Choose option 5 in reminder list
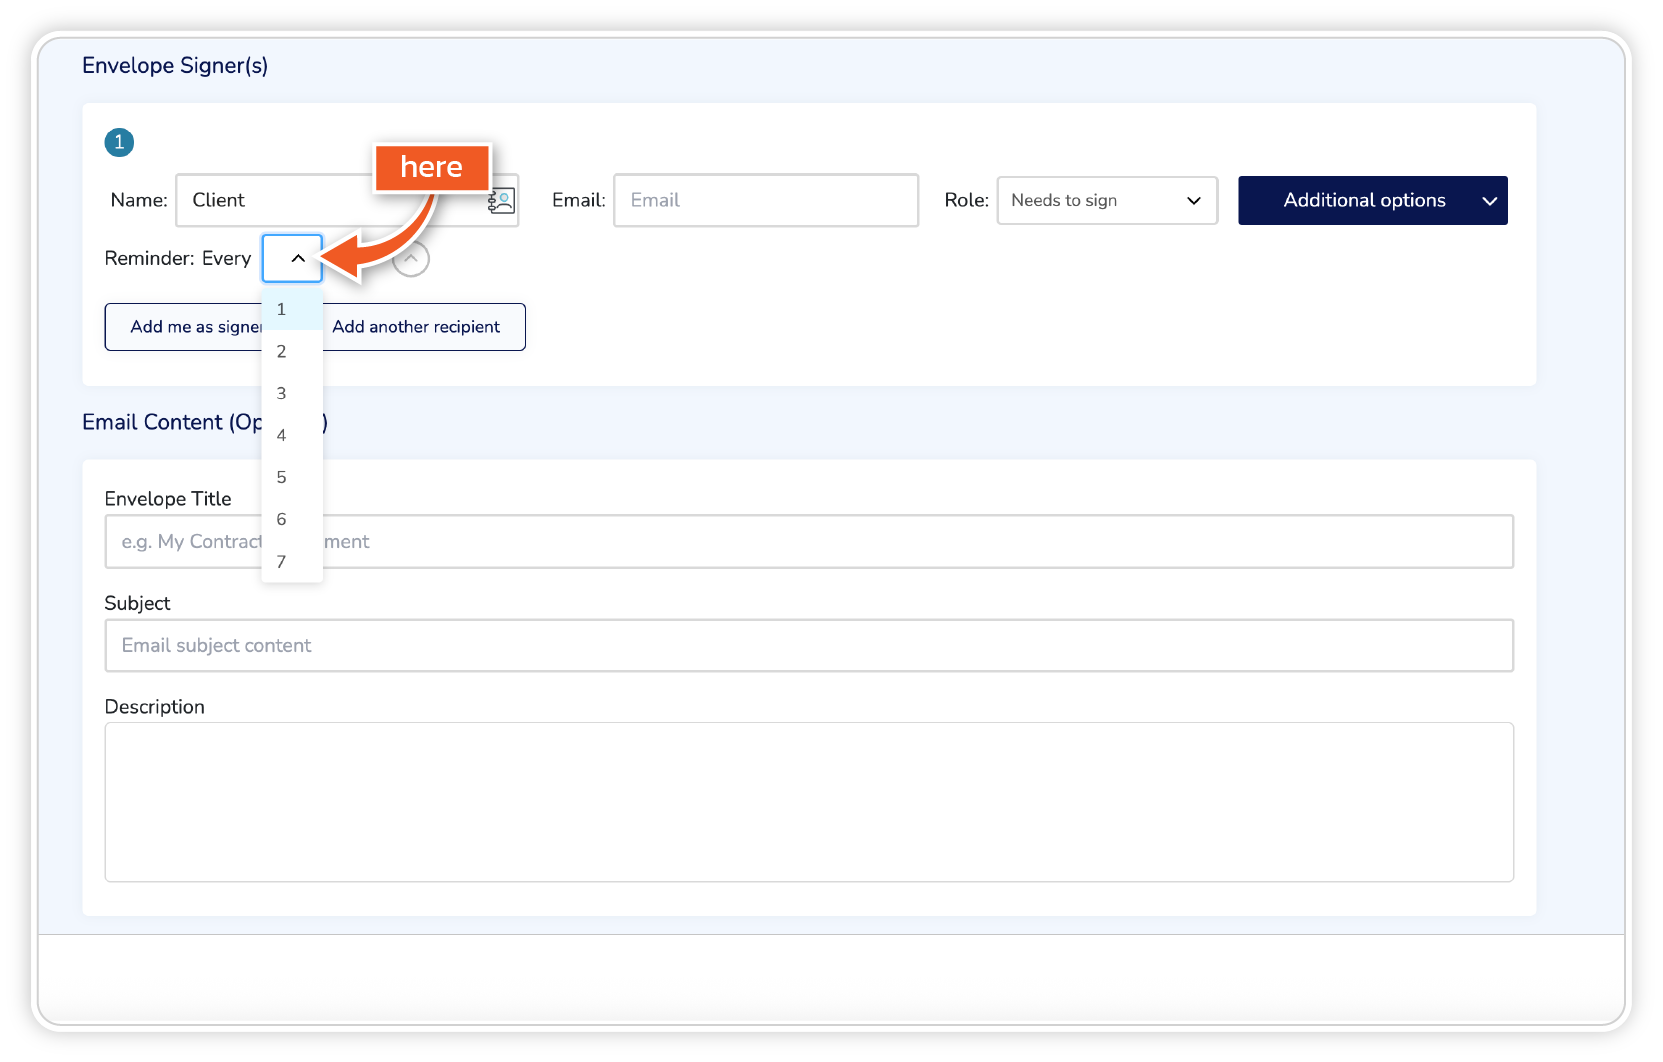 pyautogui.click(x=292, y=477)
